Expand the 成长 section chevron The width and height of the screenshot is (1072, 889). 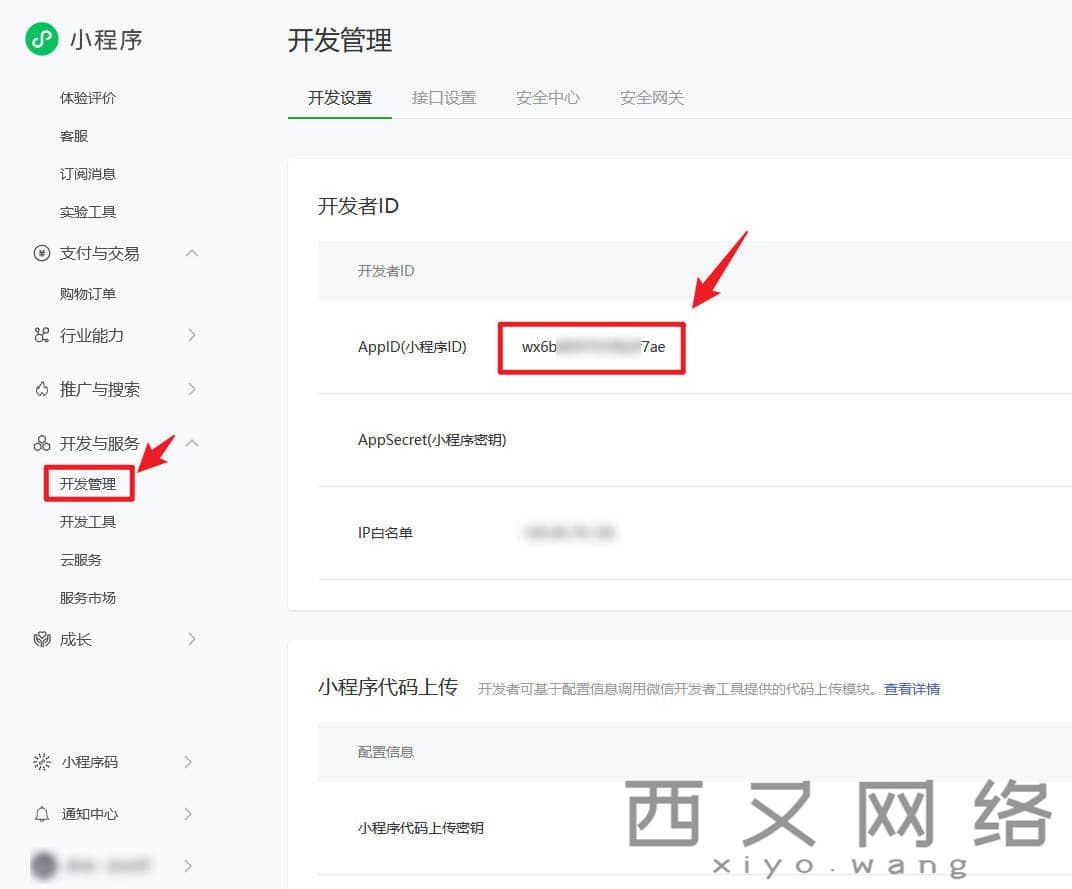click(192, 639)
